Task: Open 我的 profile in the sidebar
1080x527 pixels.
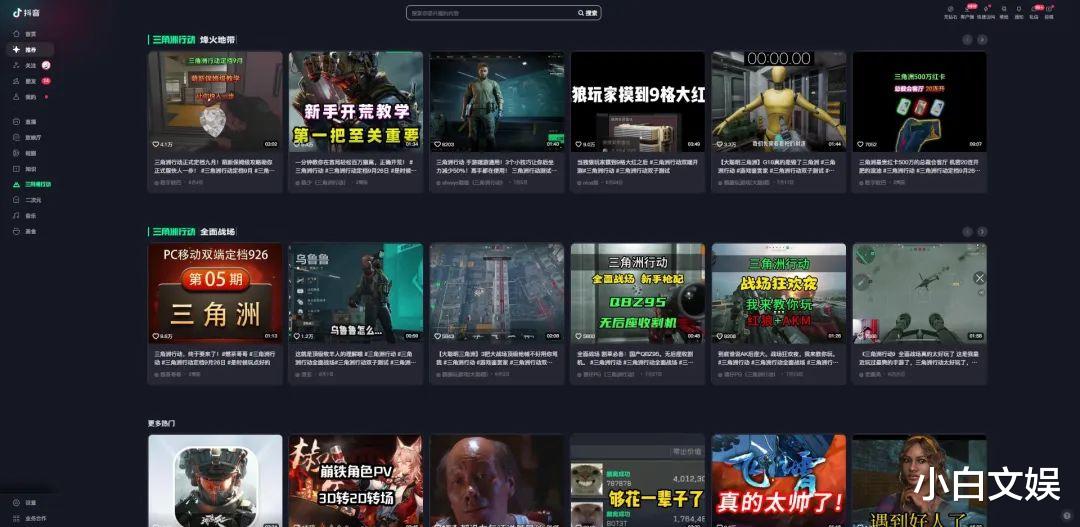Action: (x=25, y=97)
